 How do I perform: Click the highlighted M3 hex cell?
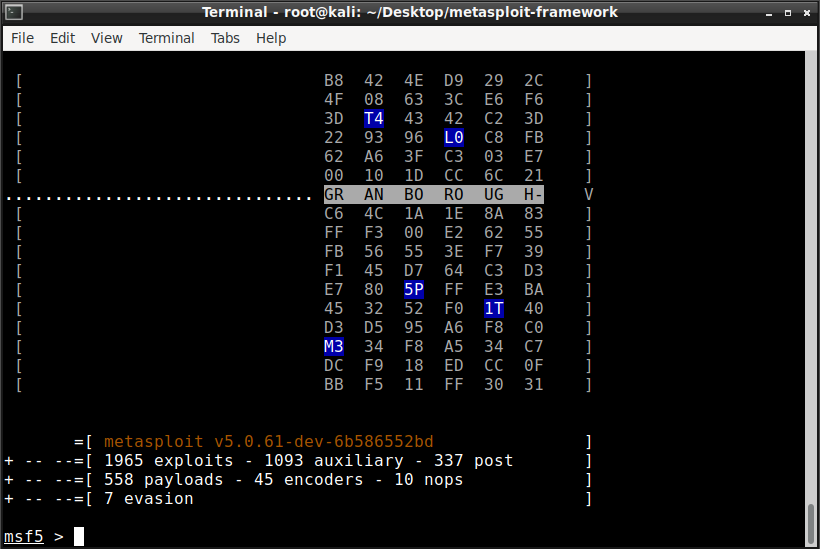pyautogui.click(x=334, y=347)
